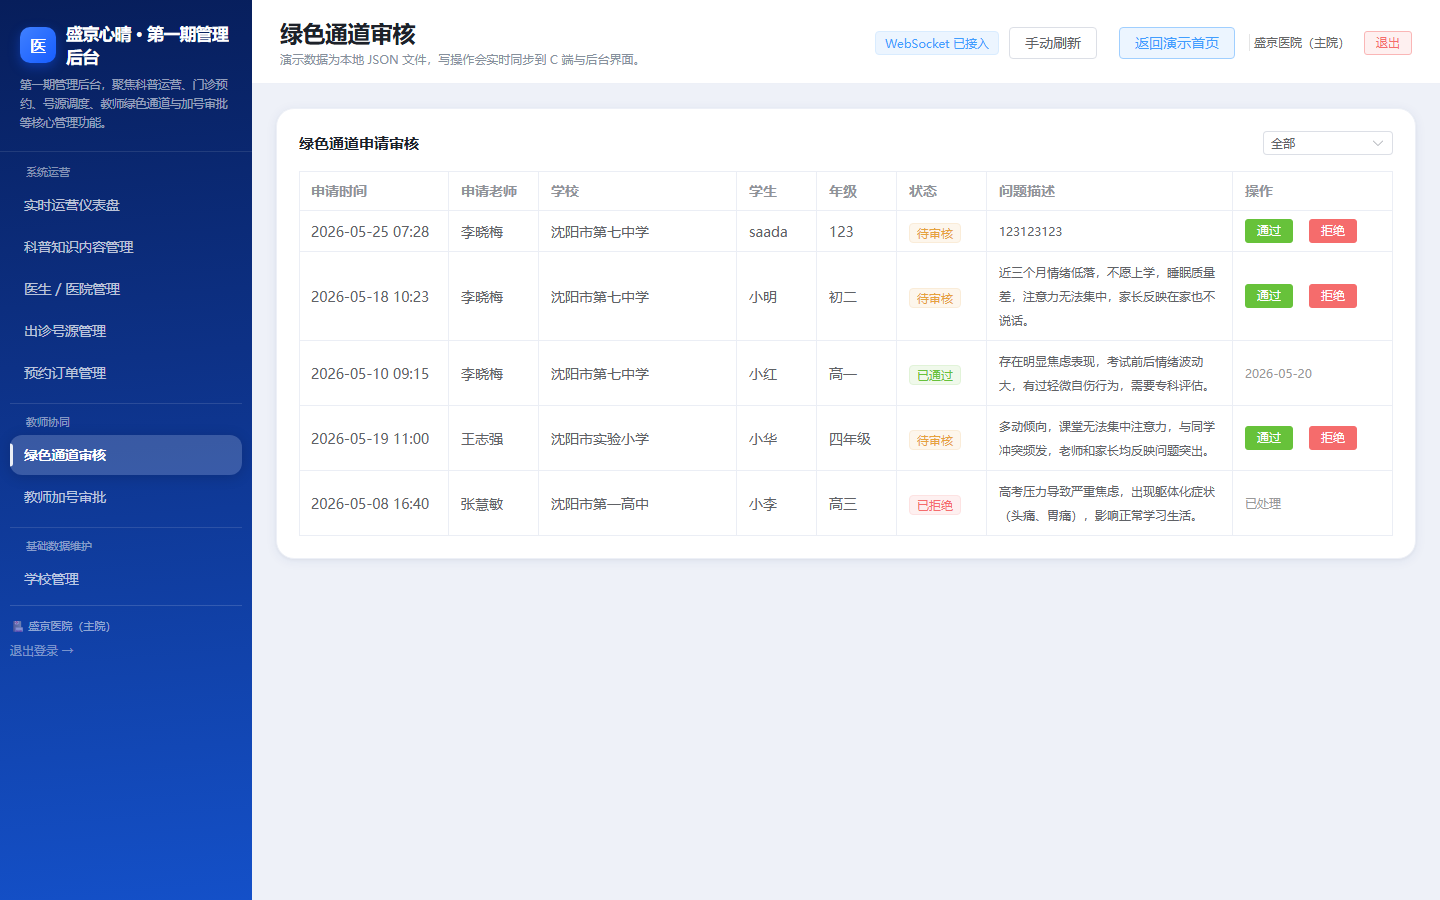Click the 退出登录 link in sidebar
The width and height of the screenshot is (1440, 900).
42,651
